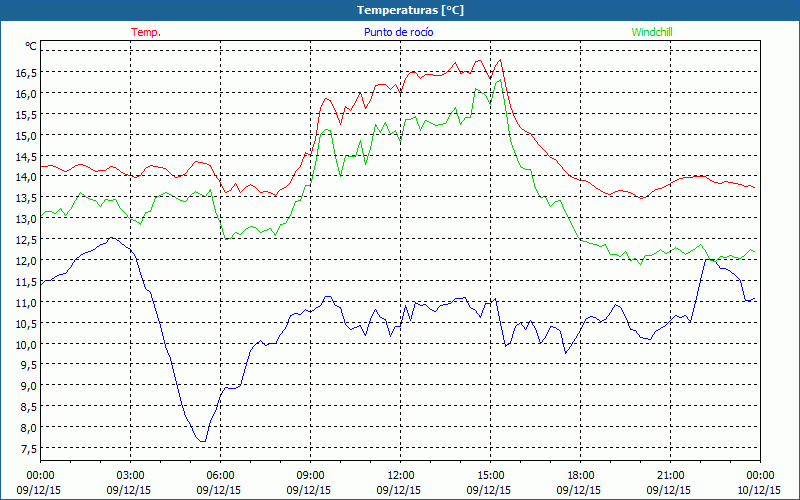Click the 09:00 time axis label
This screenshot has height=500, width=800.
click(310, 476)
